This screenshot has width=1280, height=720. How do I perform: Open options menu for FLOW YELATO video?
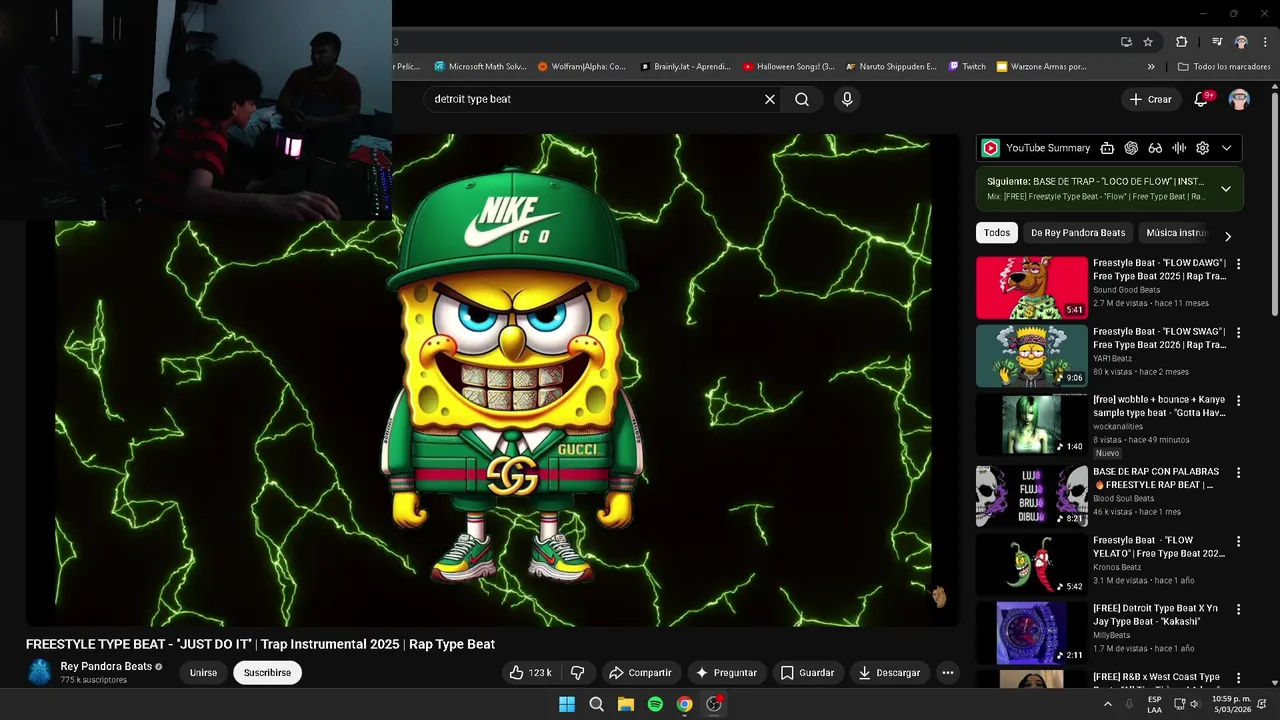pyautogui.click(x=1239, y=541)
